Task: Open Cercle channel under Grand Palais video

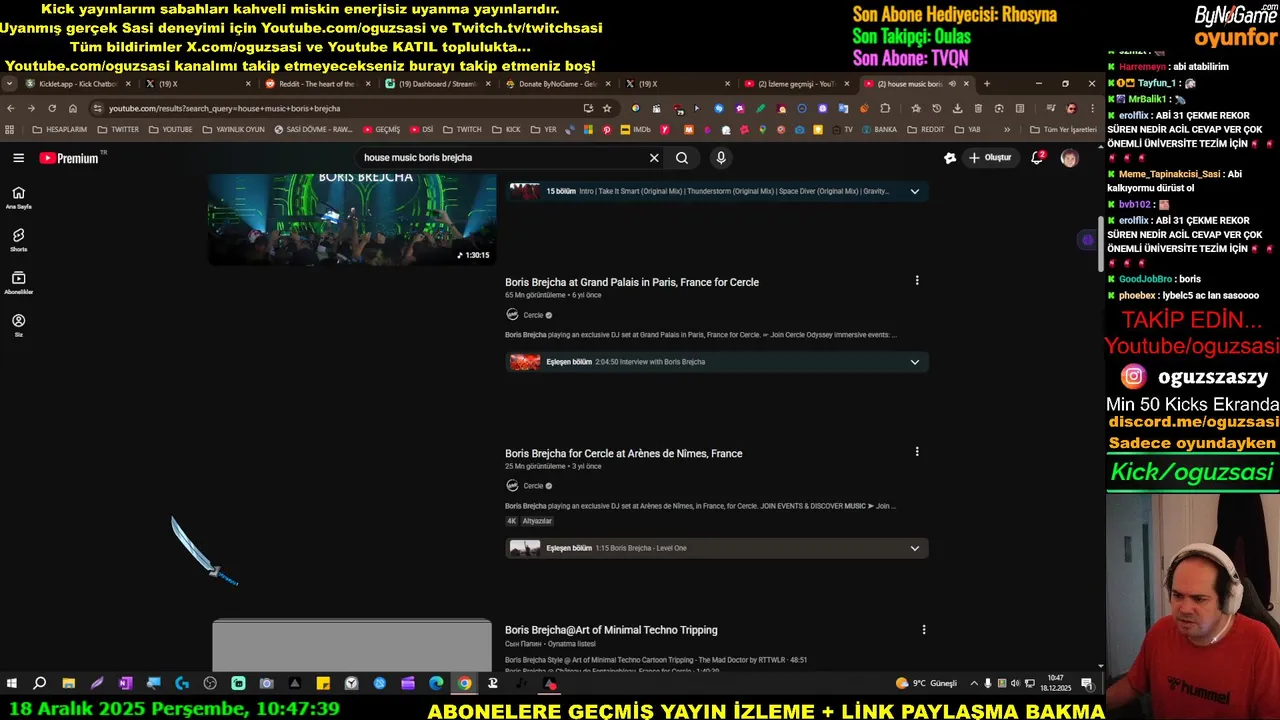Action: 533,315
